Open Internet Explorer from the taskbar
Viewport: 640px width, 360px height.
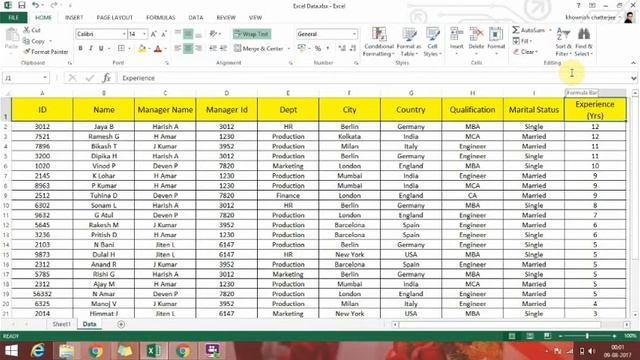[x=38, y=351]
